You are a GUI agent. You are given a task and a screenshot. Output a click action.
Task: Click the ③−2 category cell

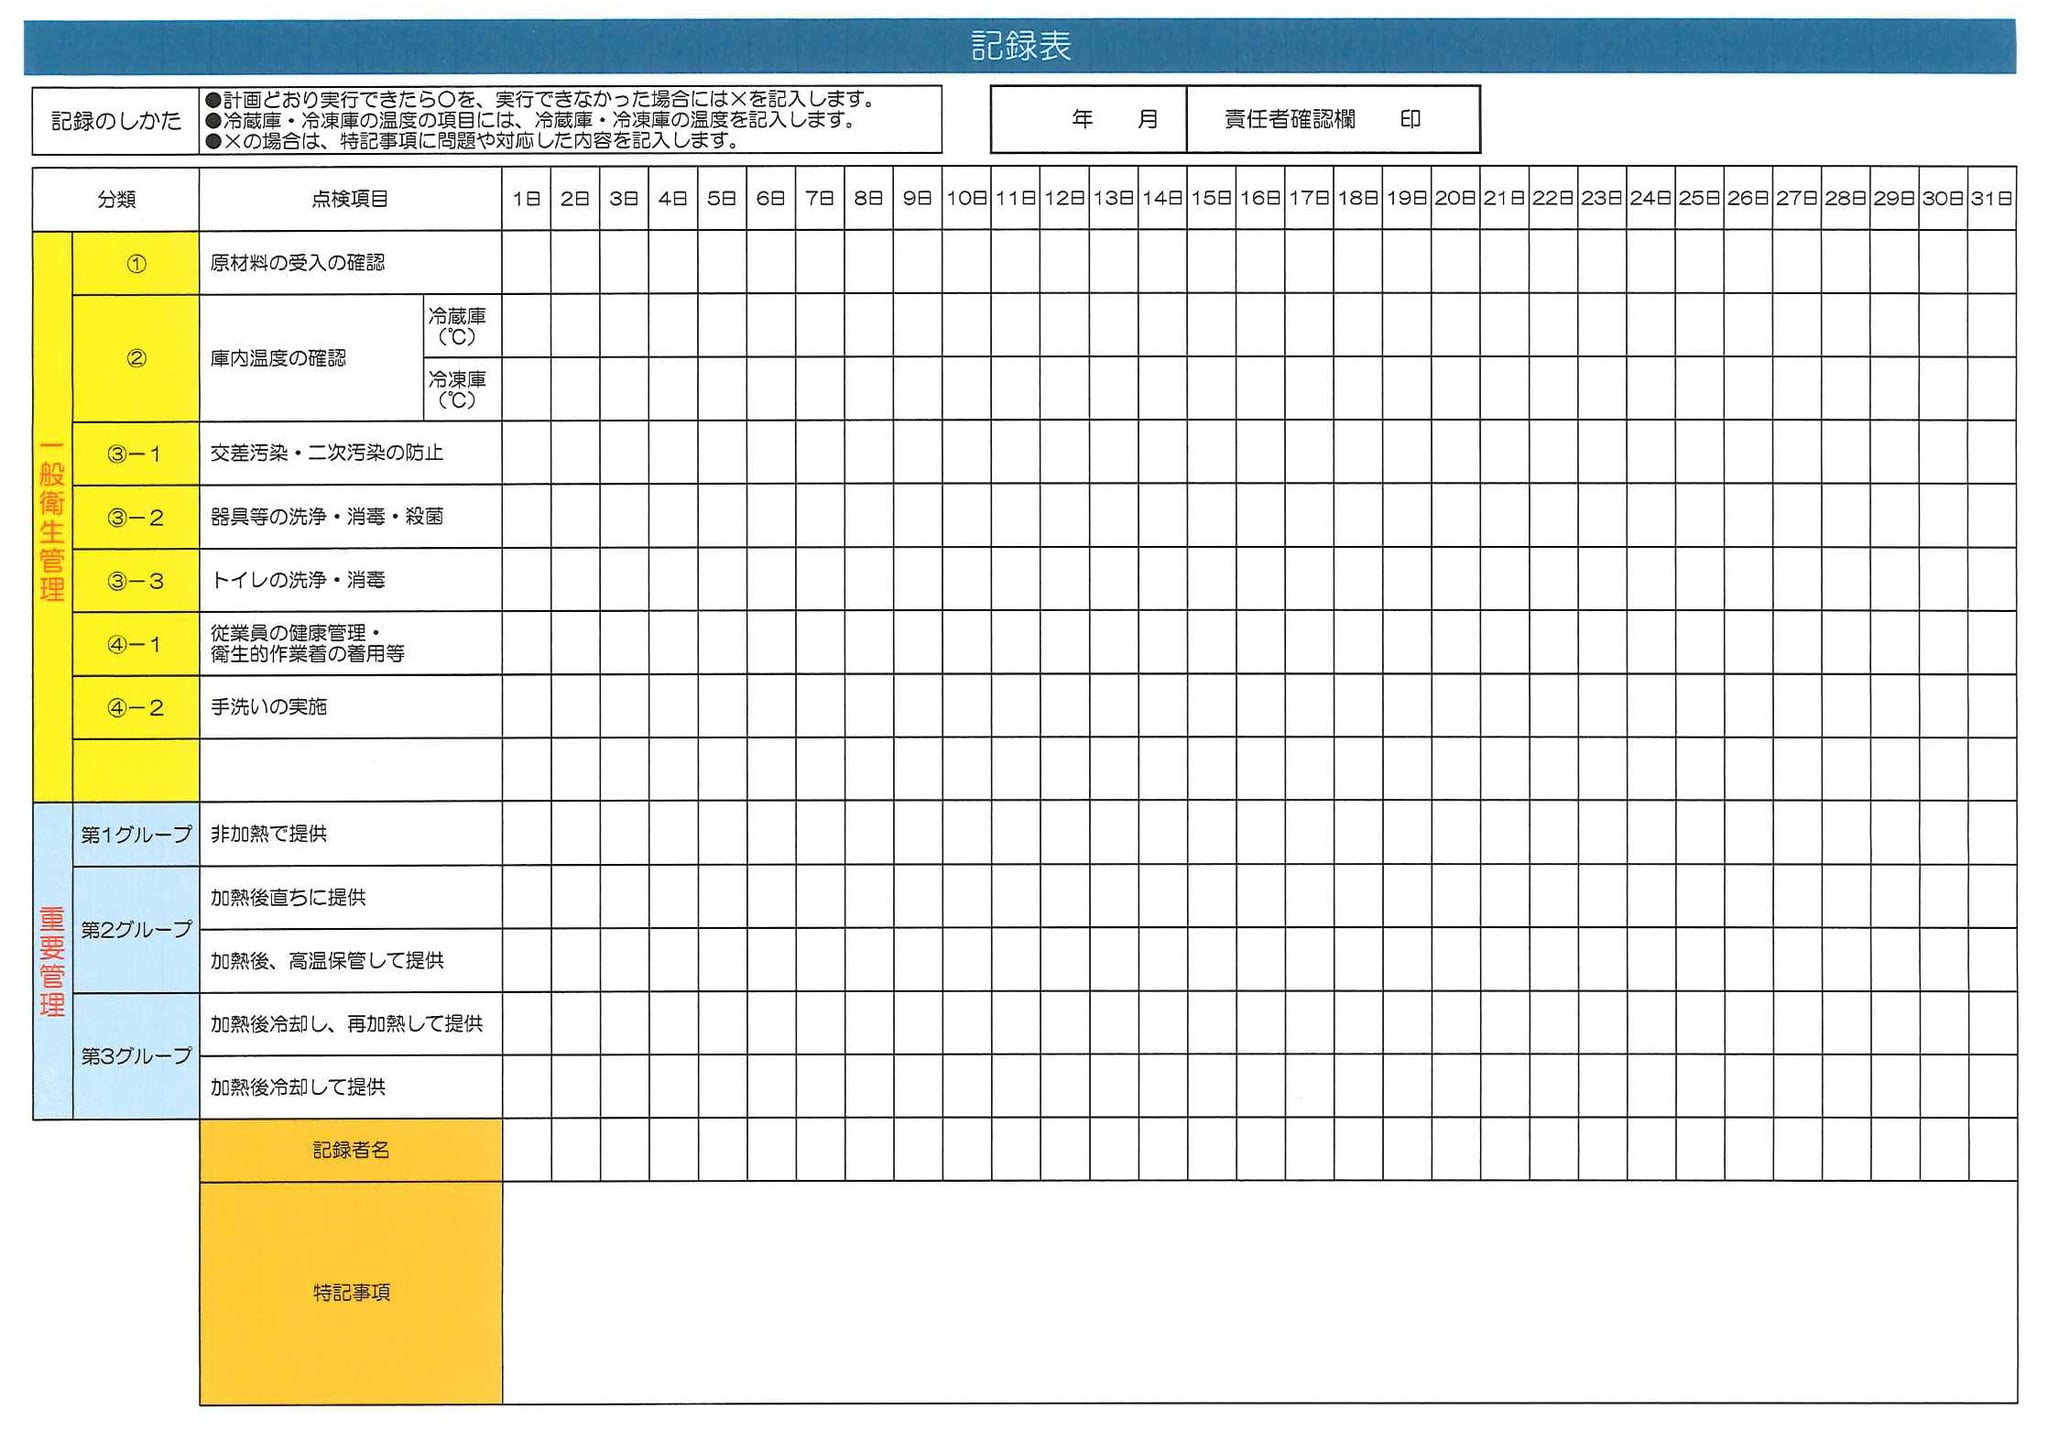tap(136, 517)
